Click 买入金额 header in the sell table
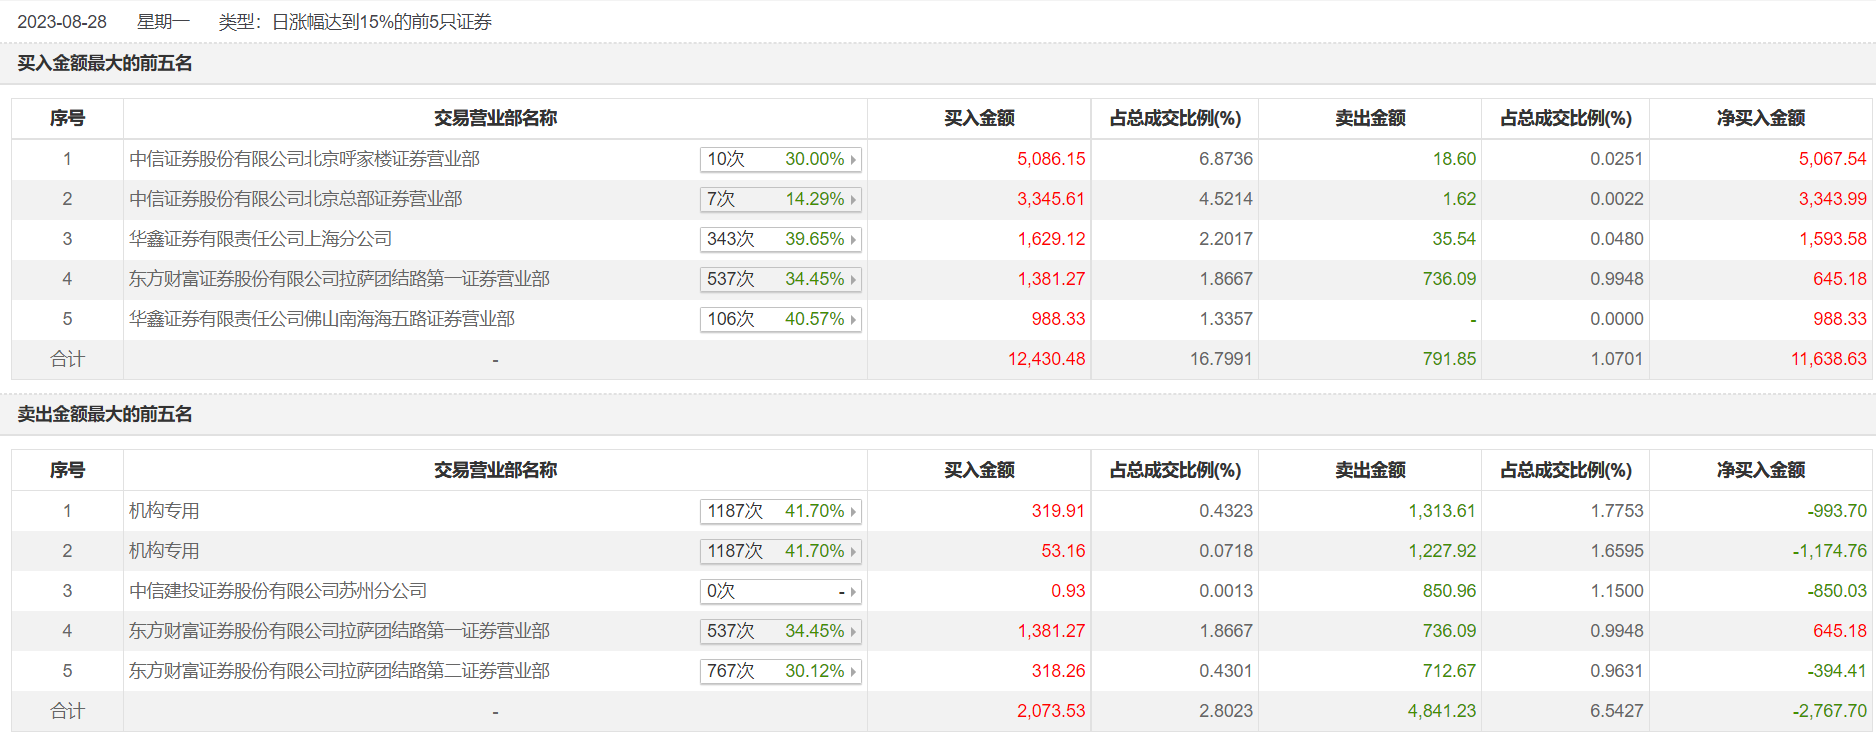 [x=979, y=470]
